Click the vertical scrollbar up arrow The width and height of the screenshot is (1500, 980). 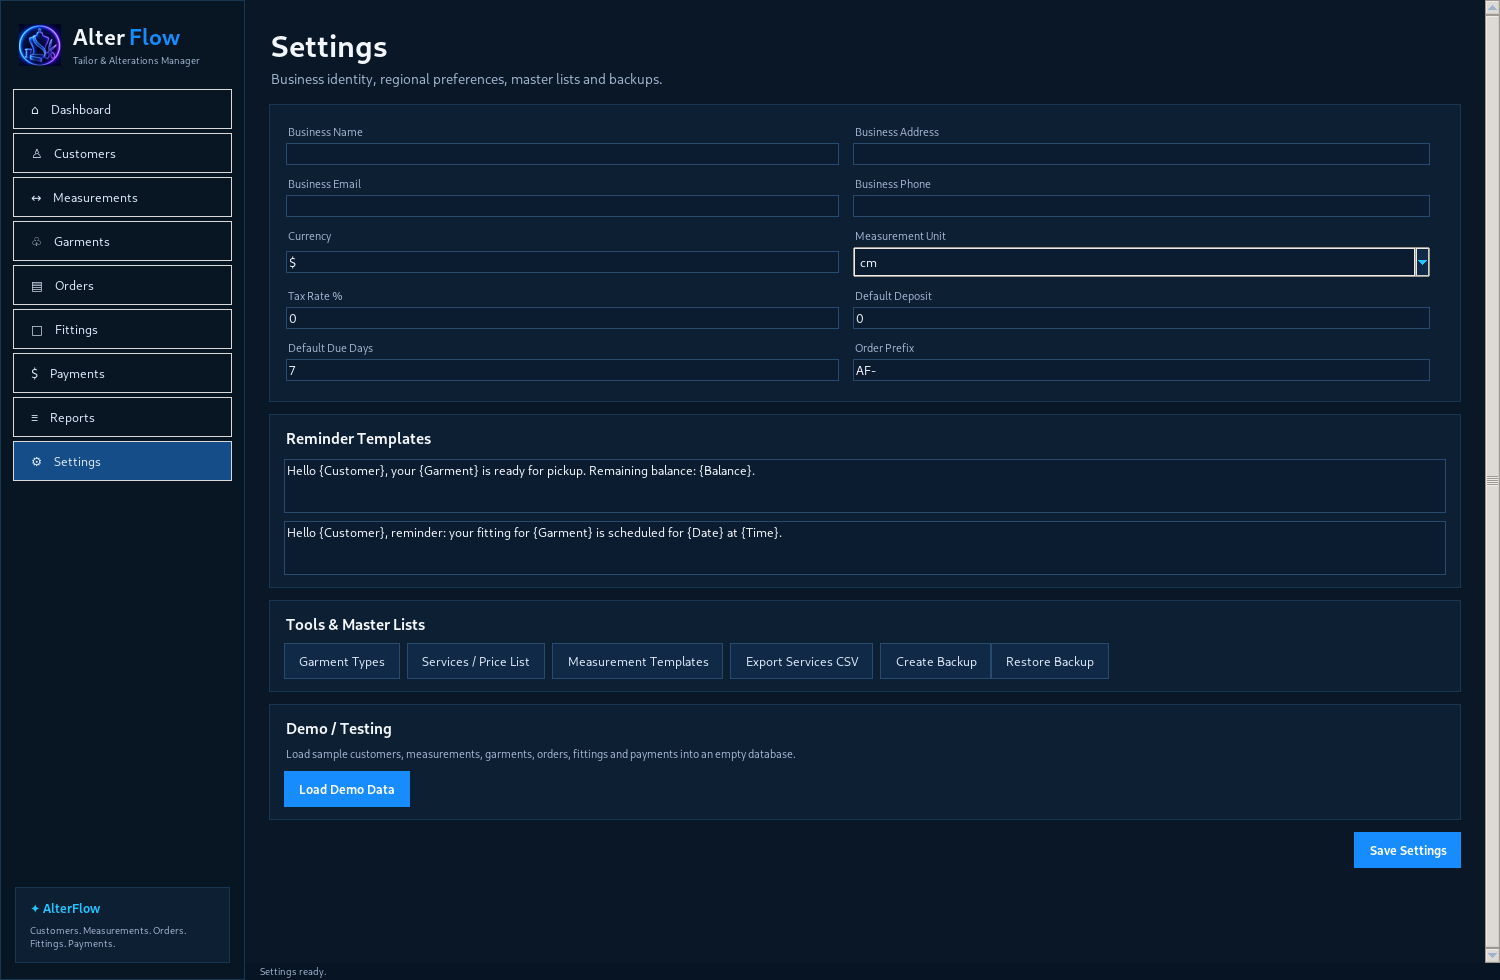[1492, 7]
